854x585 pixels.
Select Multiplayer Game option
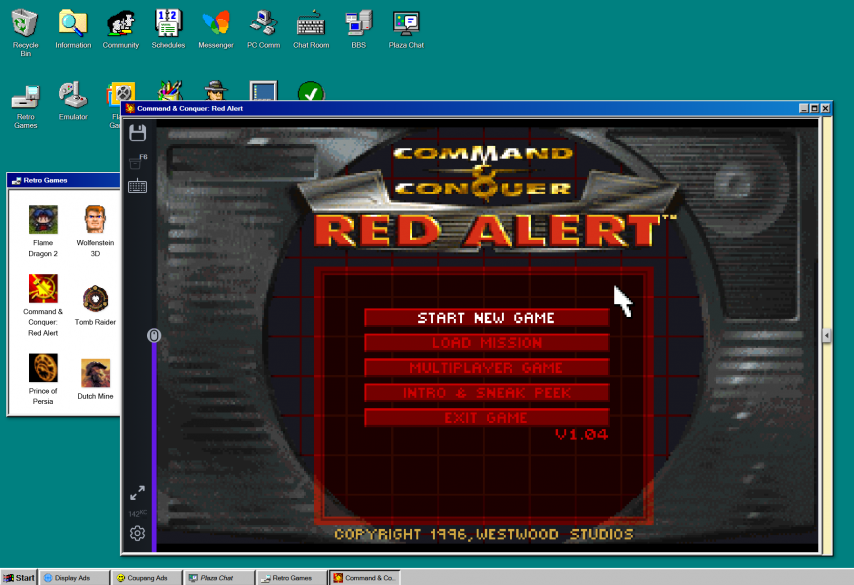click(486, 368)
